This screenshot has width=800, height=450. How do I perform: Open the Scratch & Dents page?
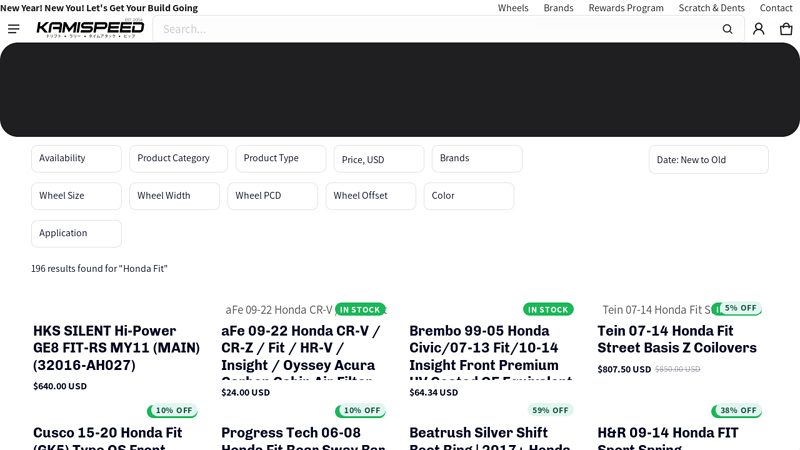coord(711,8)
